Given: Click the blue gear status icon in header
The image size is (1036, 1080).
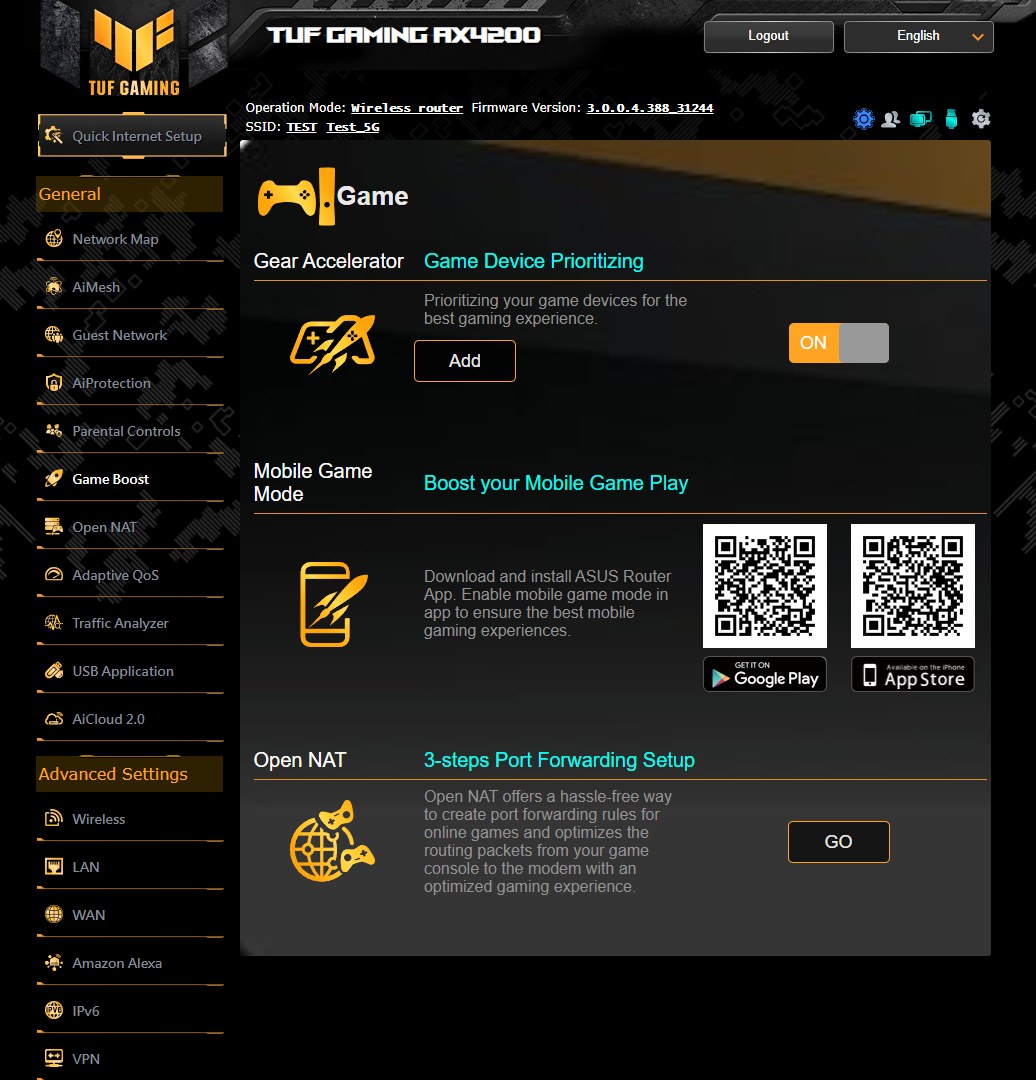Looking at the screenshot, I should (864, 119).
